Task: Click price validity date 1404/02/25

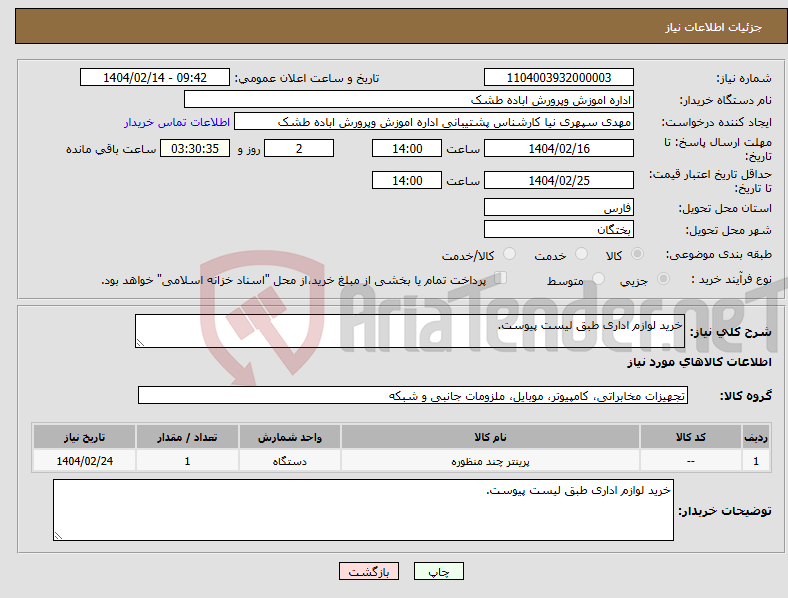Action: [x=558, y=180]
